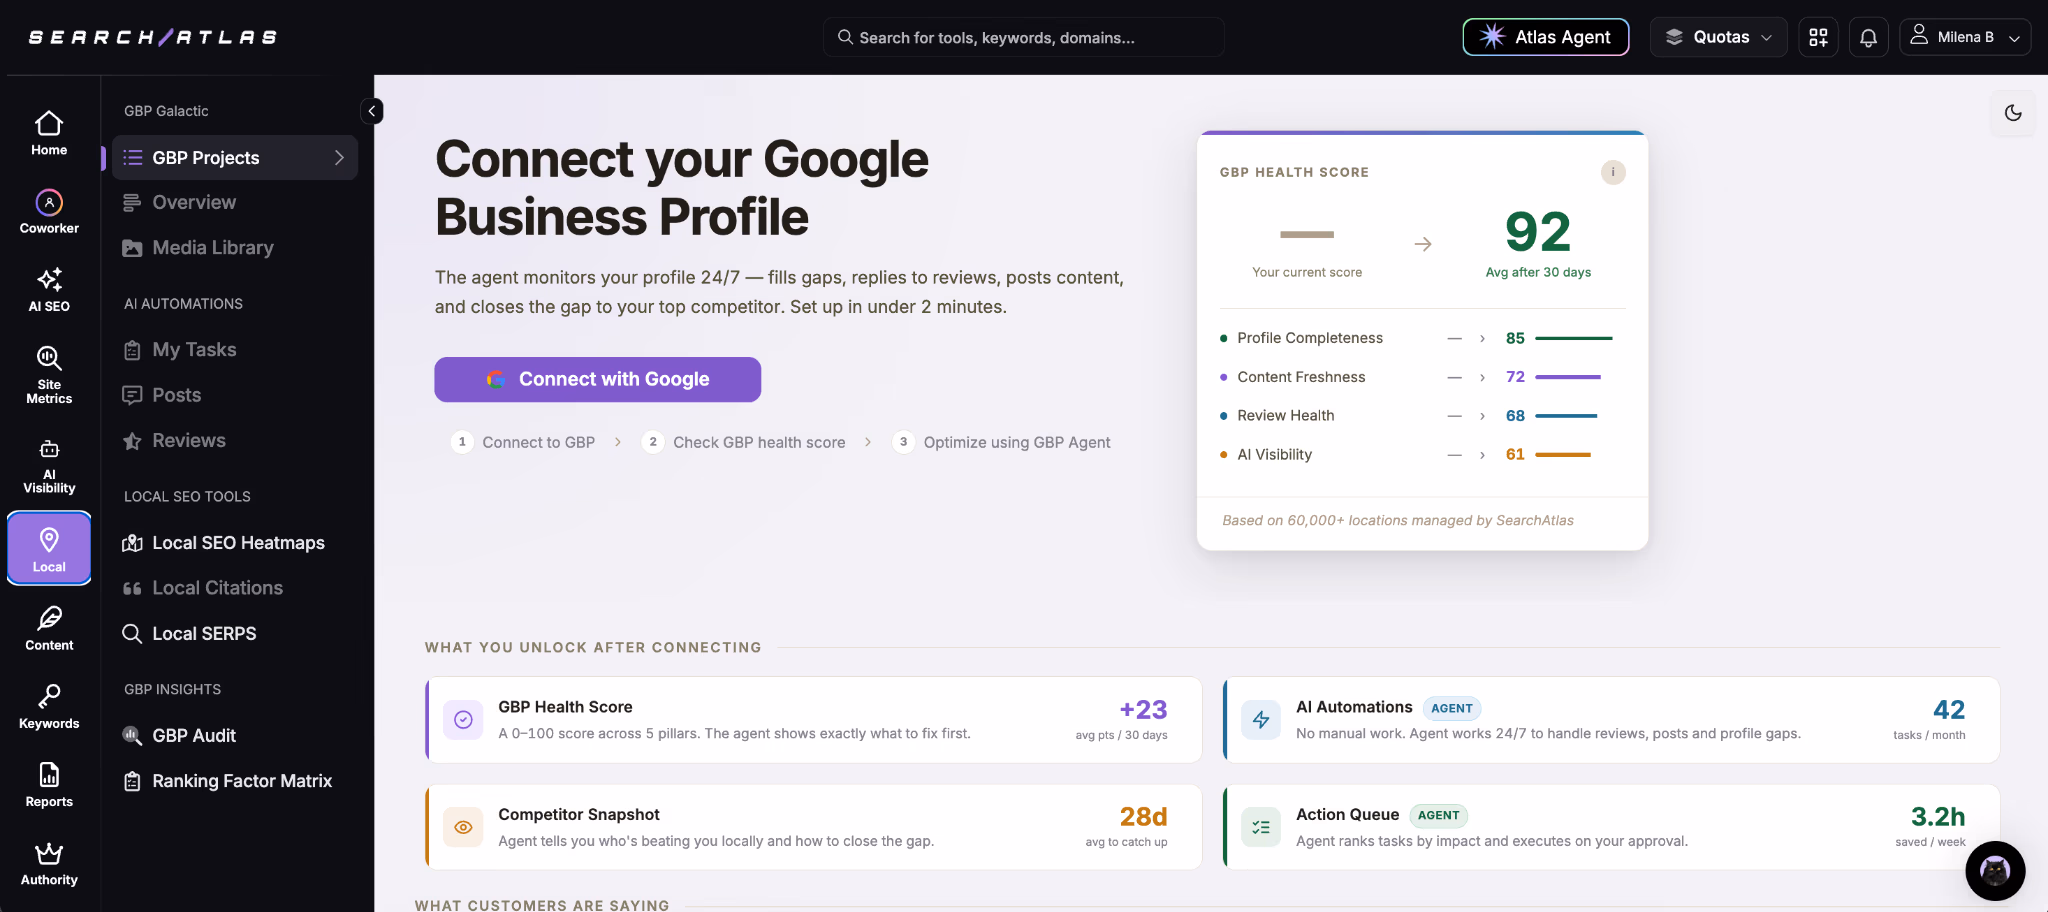Click step 3 Optimize using GBP Agent

1001,442
